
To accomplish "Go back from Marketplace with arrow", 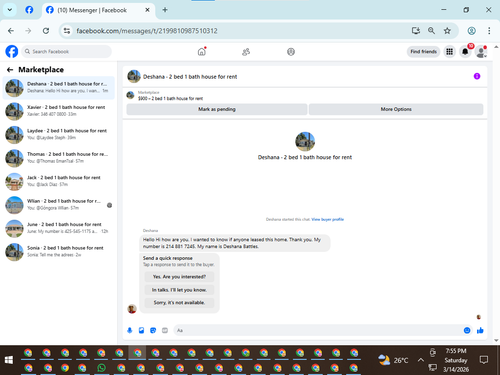I will 10,70.
